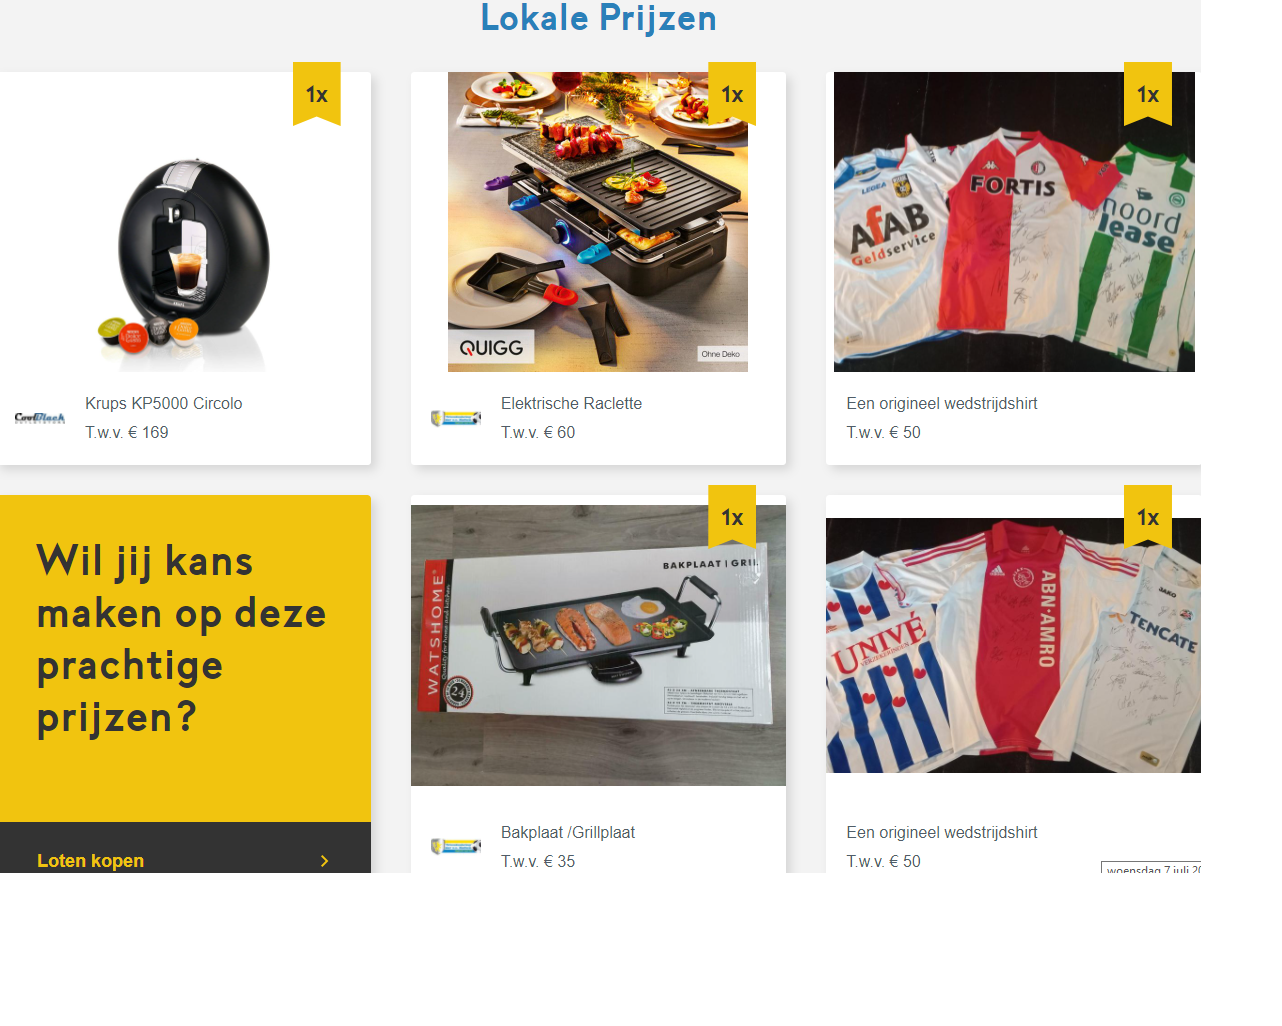
Task: Click the sponsor logo beside Elektrische Raclette
Action: [x=456, y=418]
